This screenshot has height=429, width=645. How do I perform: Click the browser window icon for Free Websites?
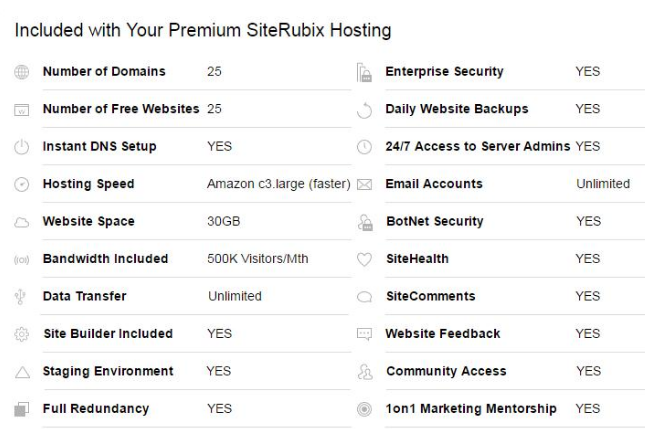pyautogui.click(x=21, y=110)
